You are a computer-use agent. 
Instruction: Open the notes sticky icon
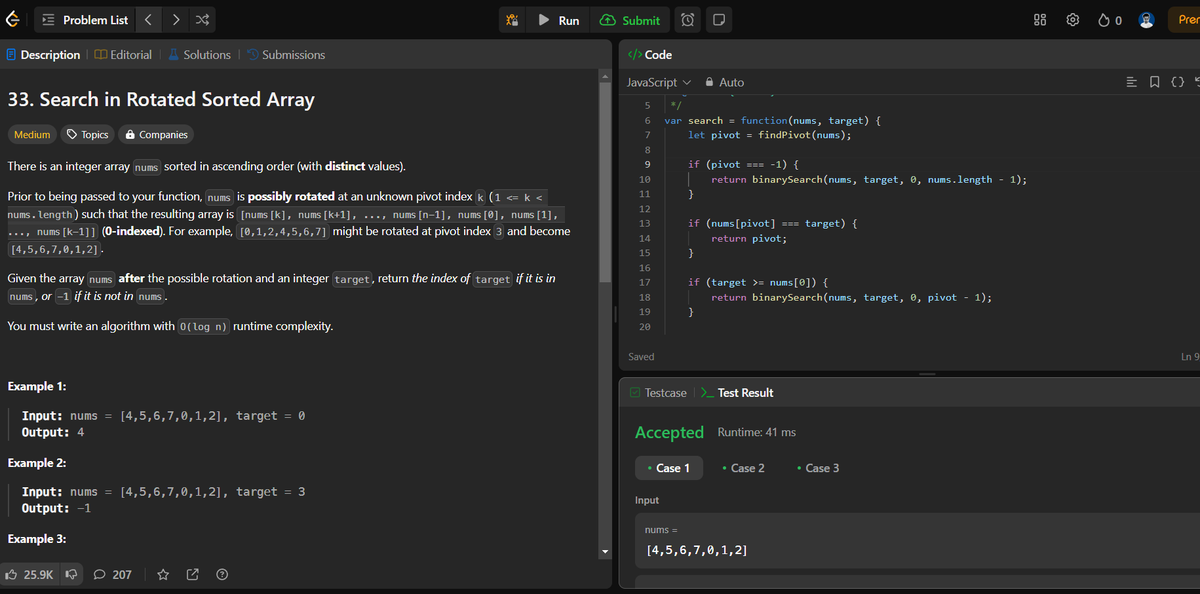click(719, 20)
